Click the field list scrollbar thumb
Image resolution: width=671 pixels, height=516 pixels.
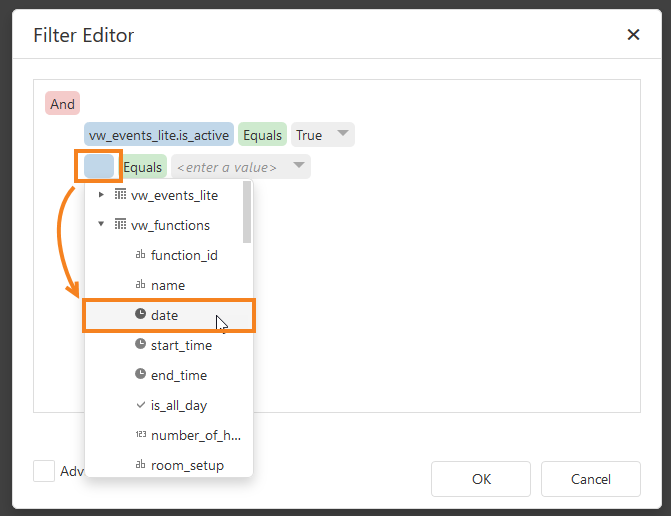[x=247, y=212]
